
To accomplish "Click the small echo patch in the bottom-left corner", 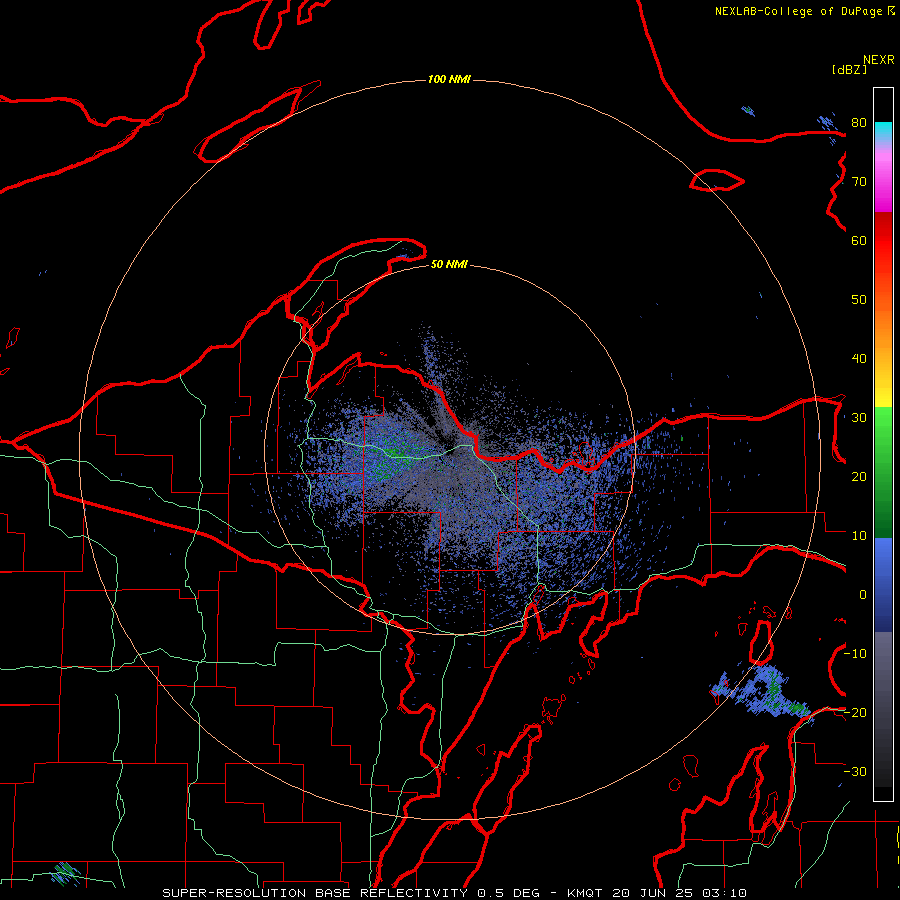I will pos(65,873).
